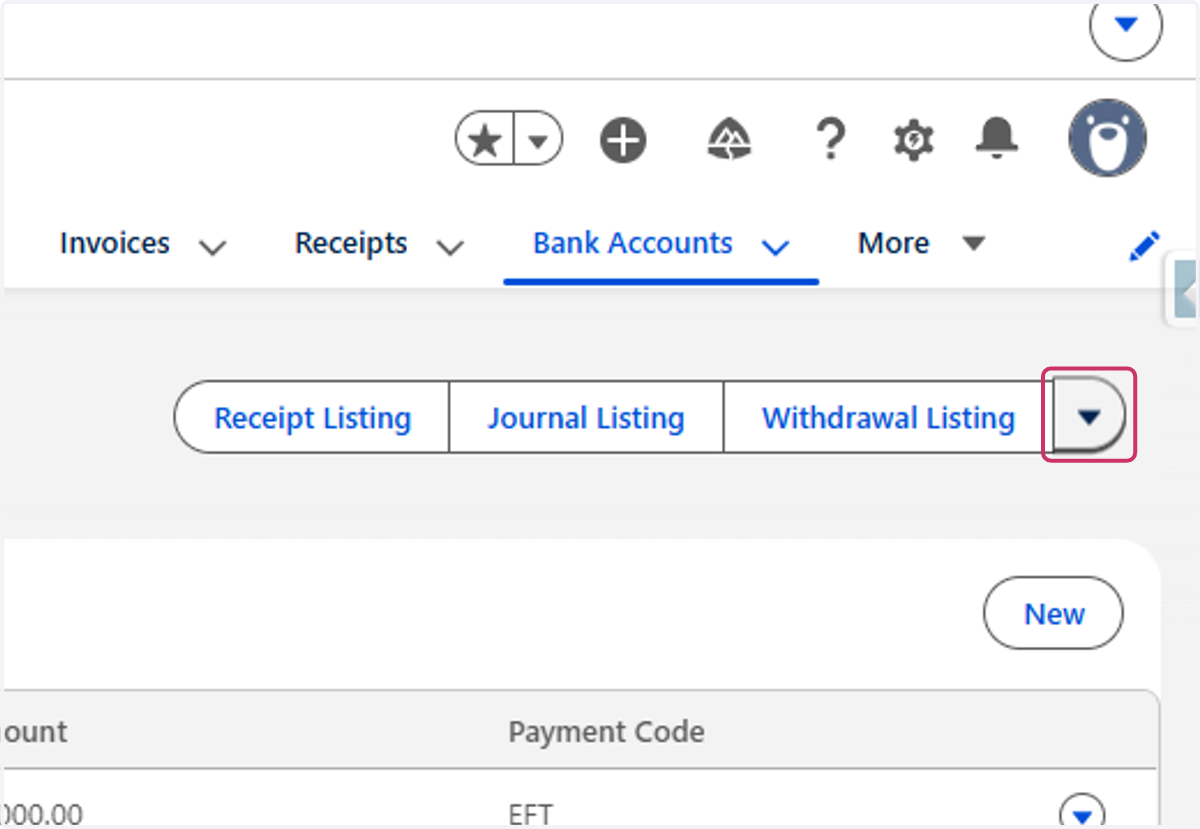
Task: Click the Withdrawal Listing button
Action: 888,417
